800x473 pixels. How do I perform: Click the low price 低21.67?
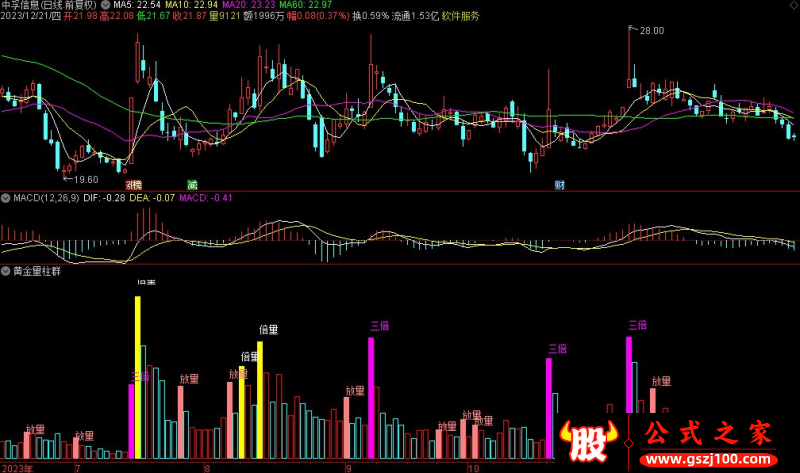[x=153, y=16]
